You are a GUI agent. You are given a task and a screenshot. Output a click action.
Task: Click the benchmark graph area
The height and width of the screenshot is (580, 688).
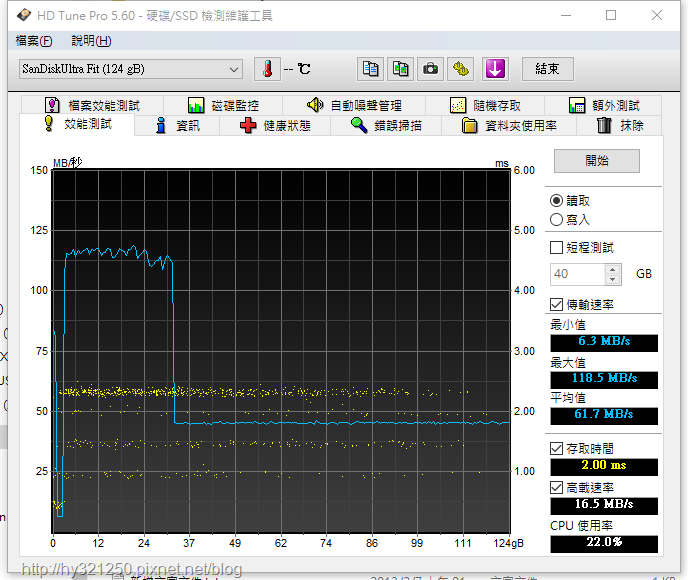click(x=281, y=351)
